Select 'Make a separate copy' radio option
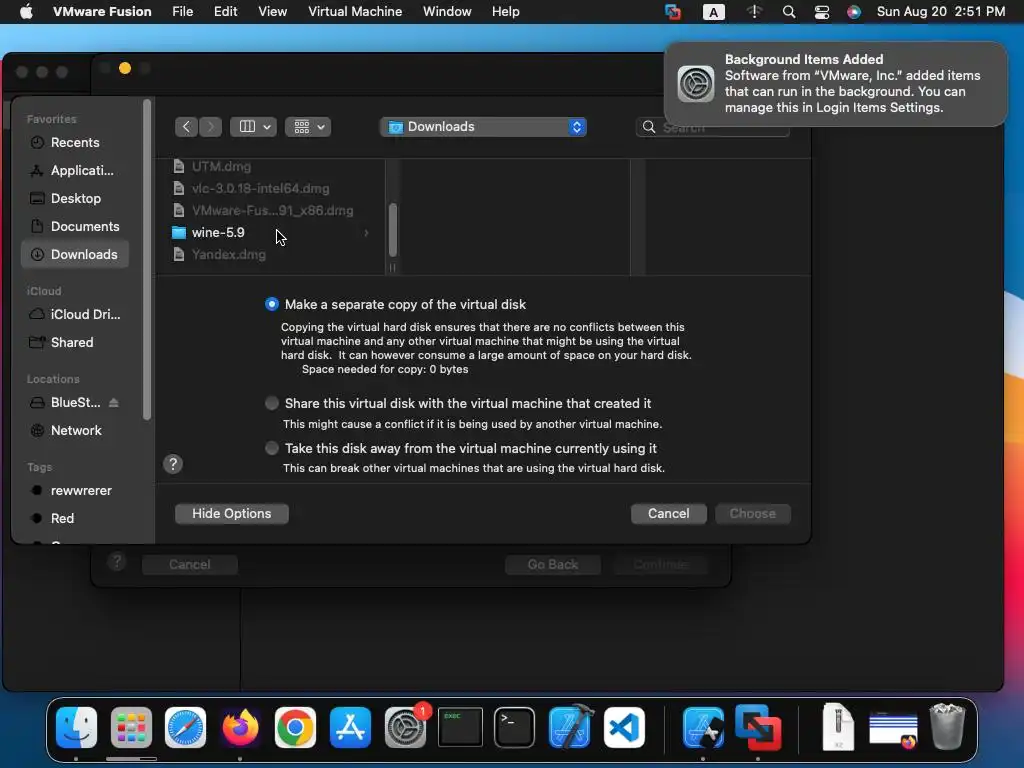 pos(272,304)
